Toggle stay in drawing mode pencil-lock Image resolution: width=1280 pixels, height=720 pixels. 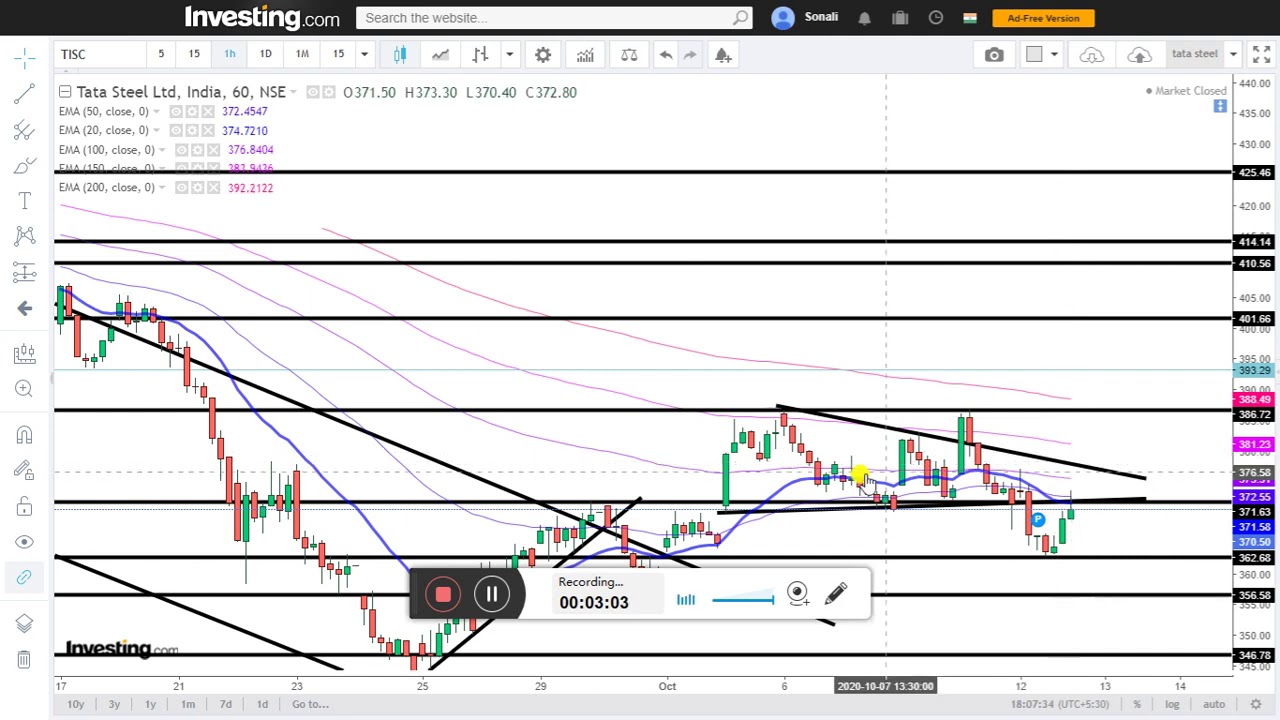(25, 470)
